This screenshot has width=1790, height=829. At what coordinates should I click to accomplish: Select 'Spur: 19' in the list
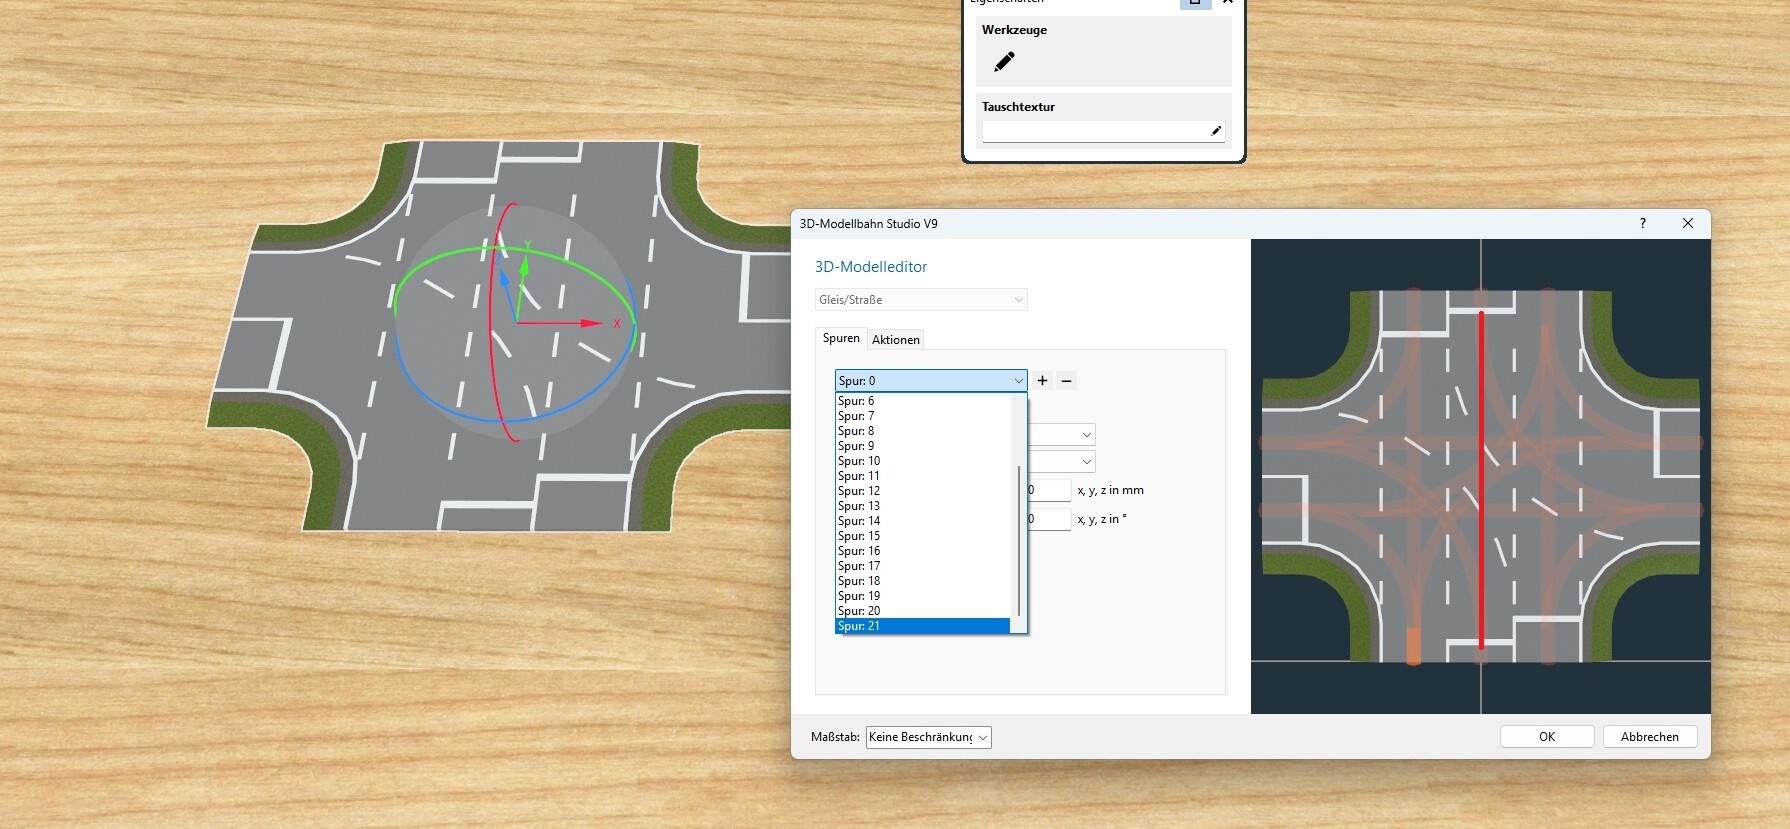coord(923,596)
